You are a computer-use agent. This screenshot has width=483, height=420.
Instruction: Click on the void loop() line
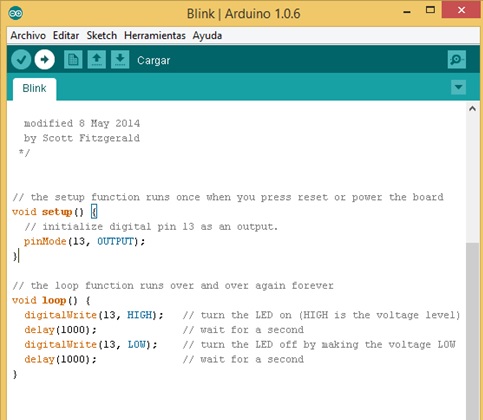[51, 300]
